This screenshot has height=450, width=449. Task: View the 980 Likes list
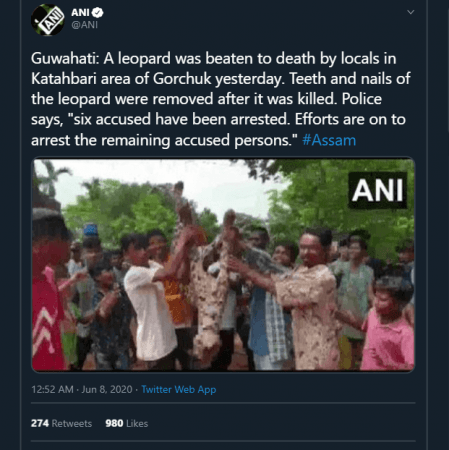tap(127, 423)
